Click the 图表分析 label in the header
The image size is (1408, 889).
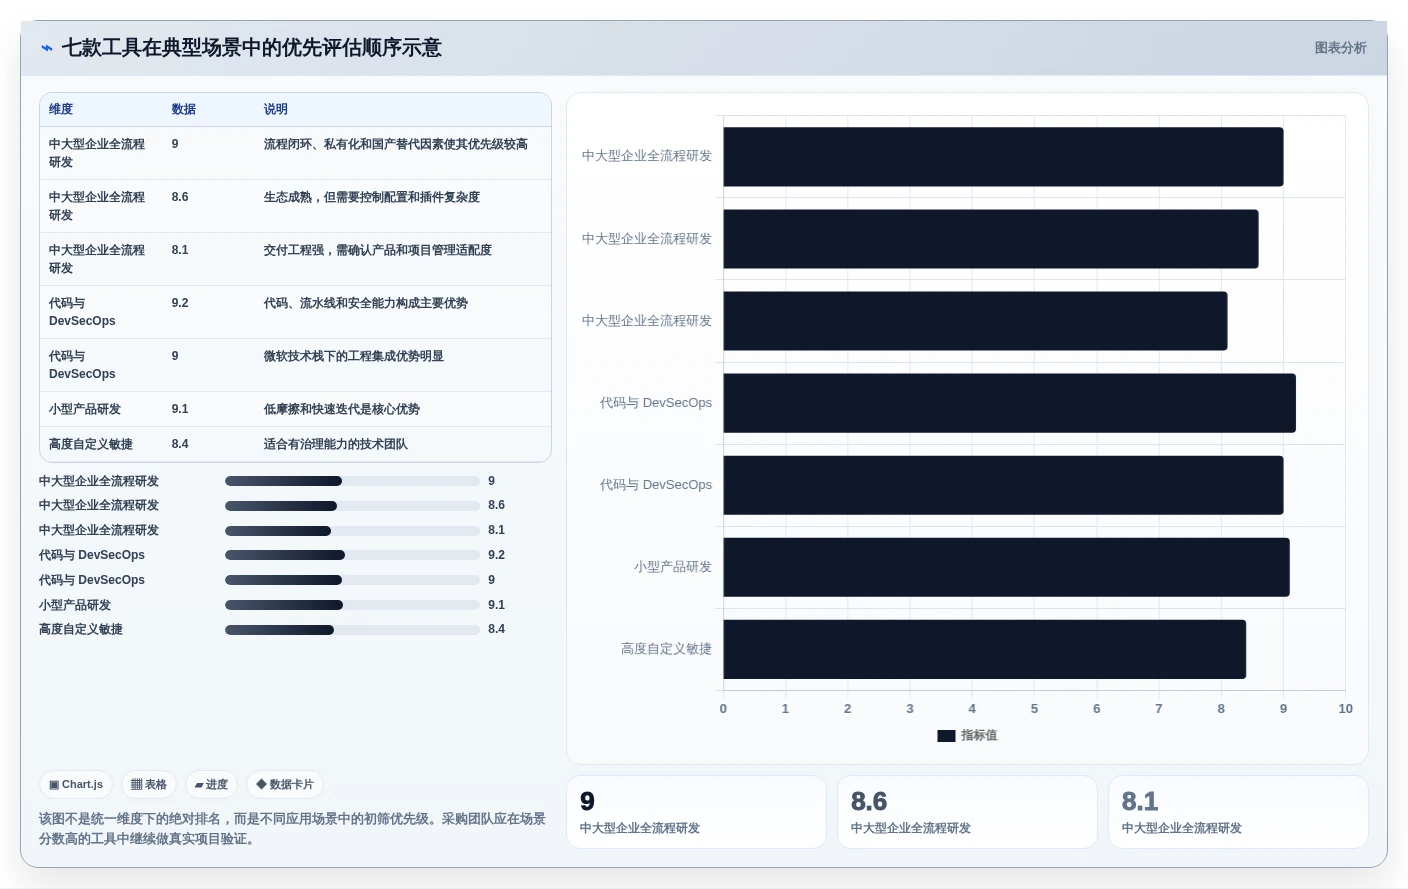(x=1340, y=48)
